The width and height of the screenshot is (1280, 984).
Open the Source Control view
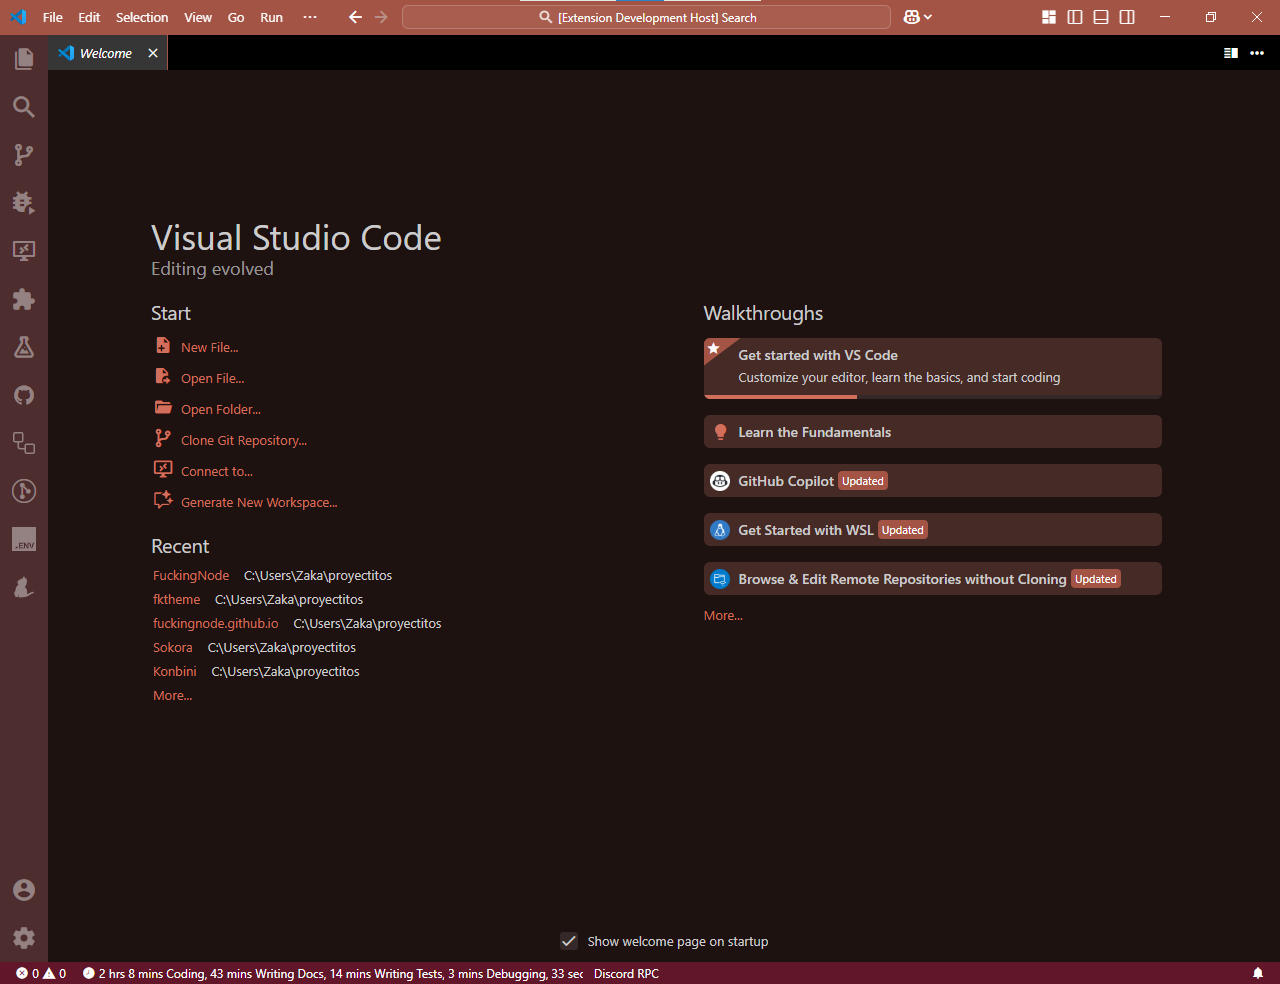pos(24,155)
